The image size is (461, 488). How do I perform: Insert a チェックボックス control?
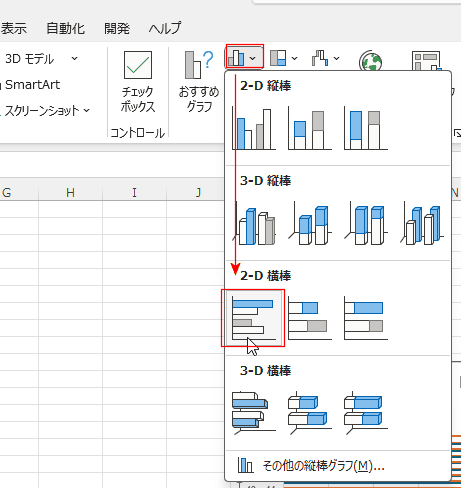click(138, 82)
